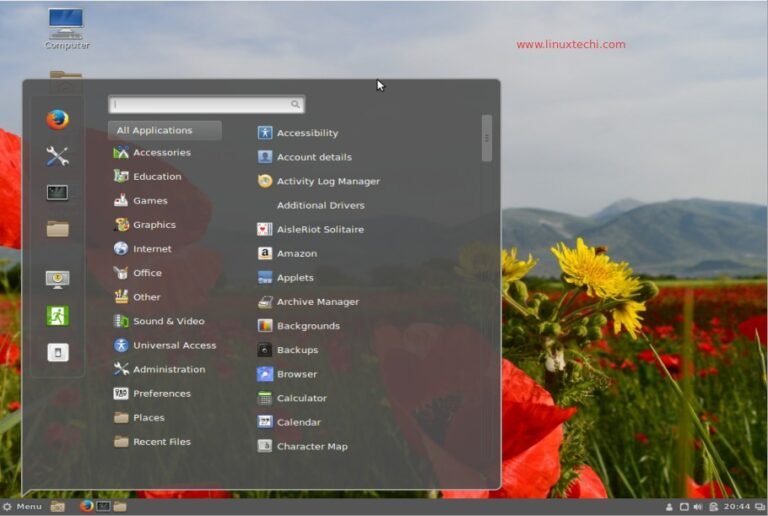
Task: Open Applets settings
Action: click(x=286, y=278)
